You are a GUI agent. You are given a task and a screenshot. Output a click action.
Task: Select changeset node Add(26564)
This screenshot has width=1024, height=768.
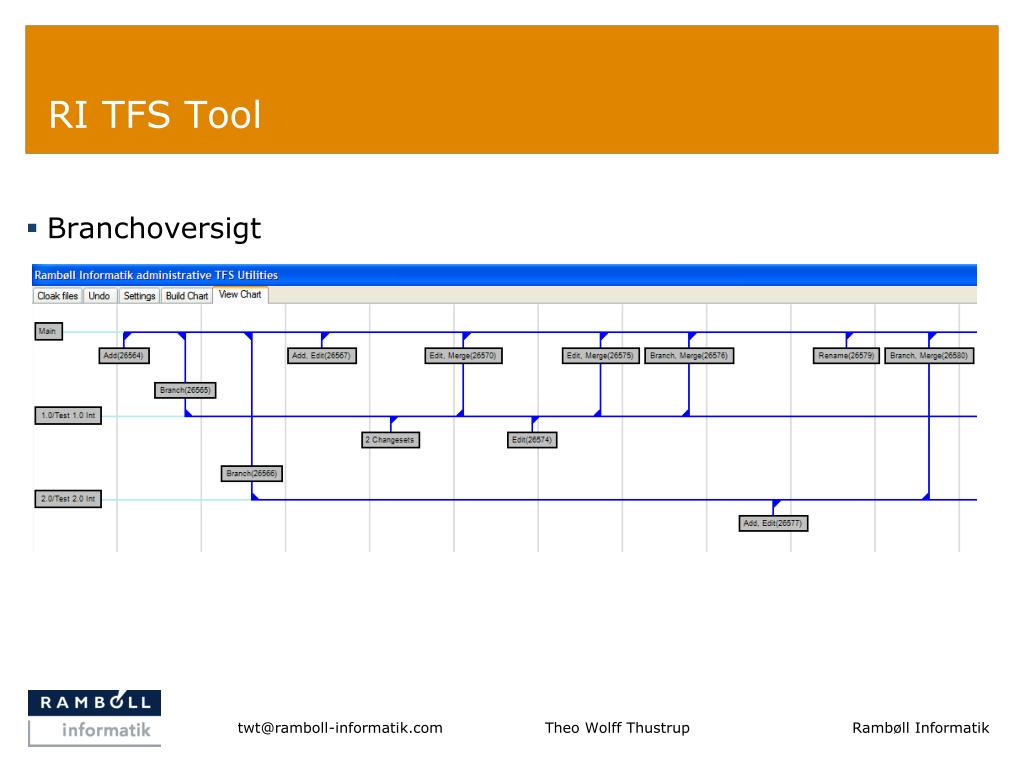[x=124, y=355]
